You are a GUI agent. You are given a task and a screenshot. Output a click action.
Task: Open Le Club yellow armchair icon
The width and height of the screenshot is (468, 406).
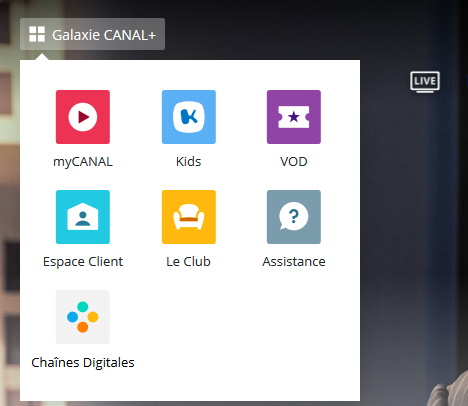click(189, 217)
